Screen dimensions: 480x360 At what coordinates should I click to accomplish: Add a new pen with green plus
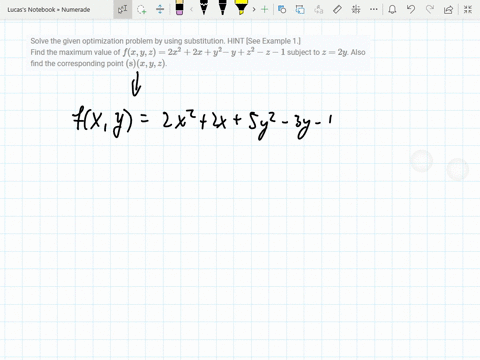[x=264, y=9]
